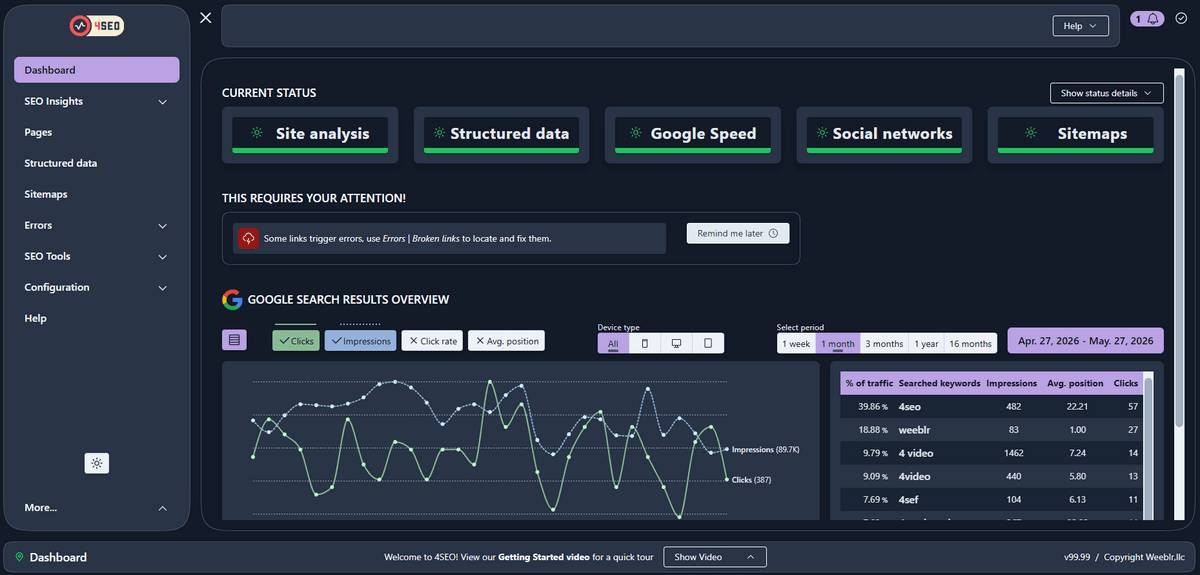The width and height of the screenshot is (1200, 575).
Task: Click the Impressions (89.7K) chart label
Action: [765, 450]
